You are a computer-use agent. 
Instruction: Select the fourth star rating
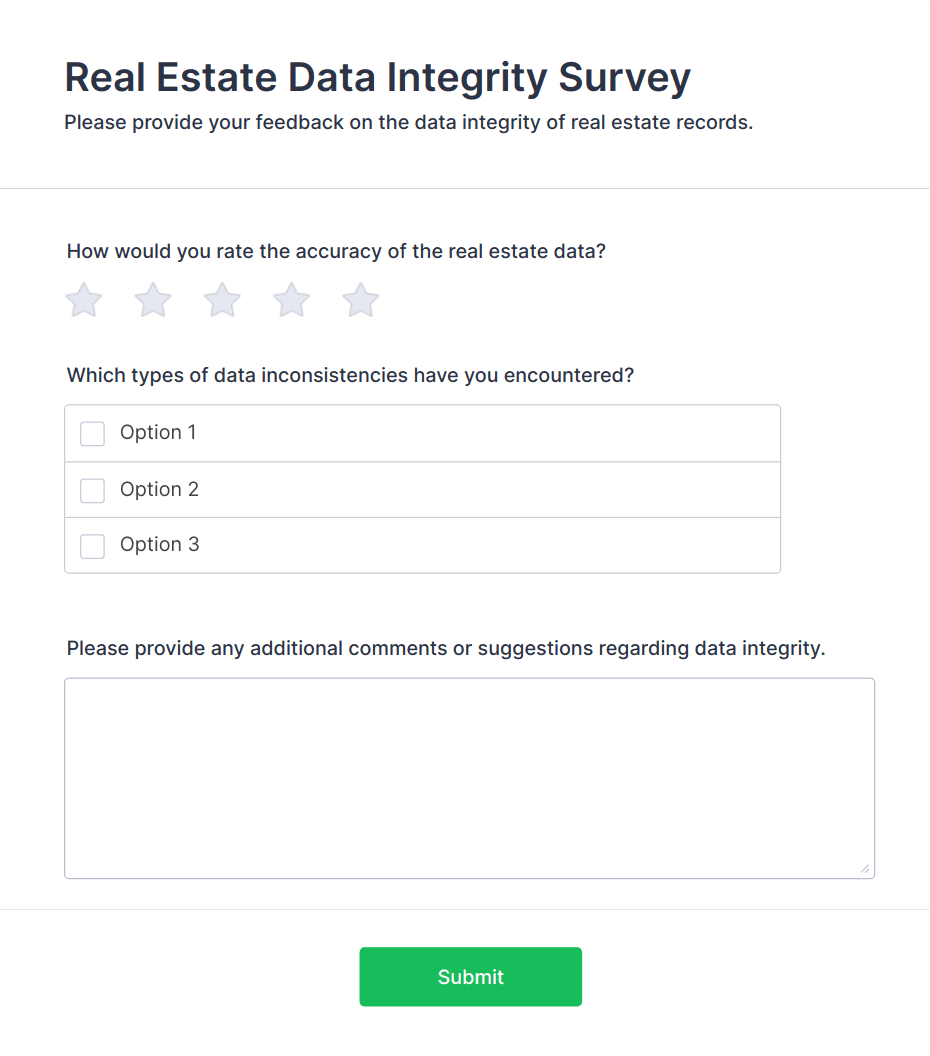(x=291, y=299)
